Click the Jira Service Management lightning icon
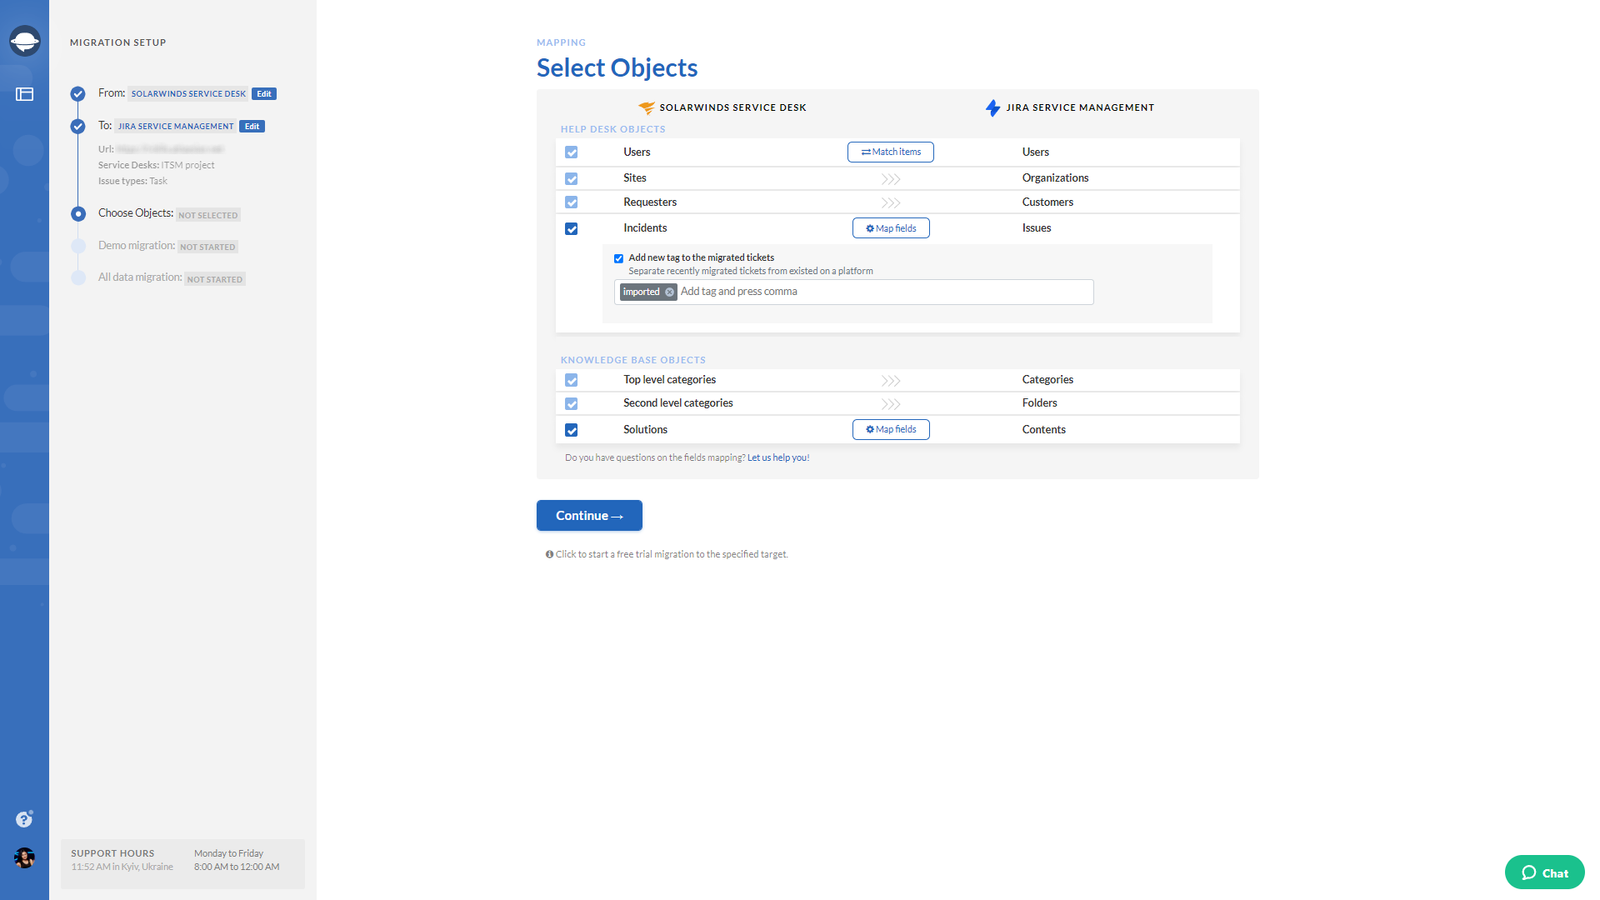1600x900 pixels. click(x=992, y=107)
